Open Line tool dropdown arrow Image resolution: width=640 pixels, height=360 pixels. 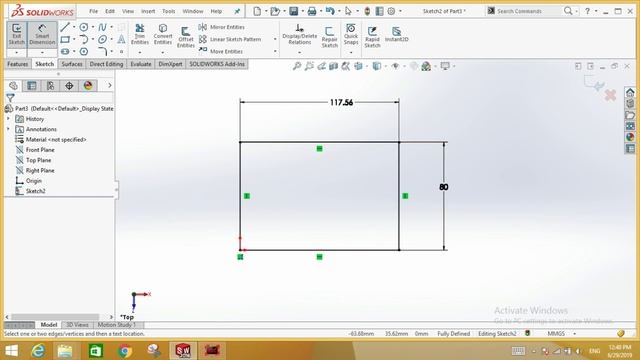coord(74,27)
